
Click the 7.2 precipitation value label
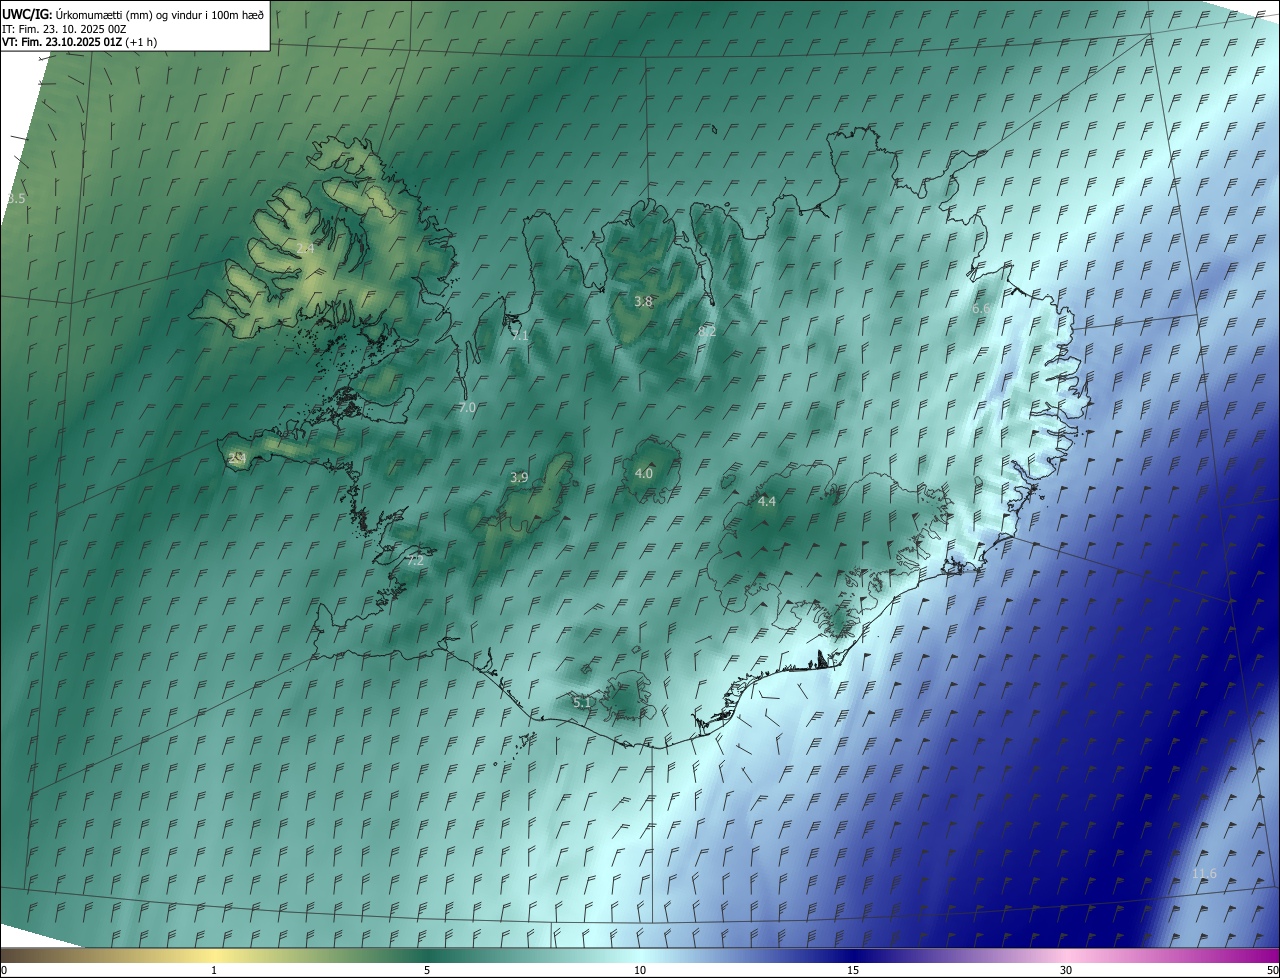pyautogui.click(x=415, y=561)
